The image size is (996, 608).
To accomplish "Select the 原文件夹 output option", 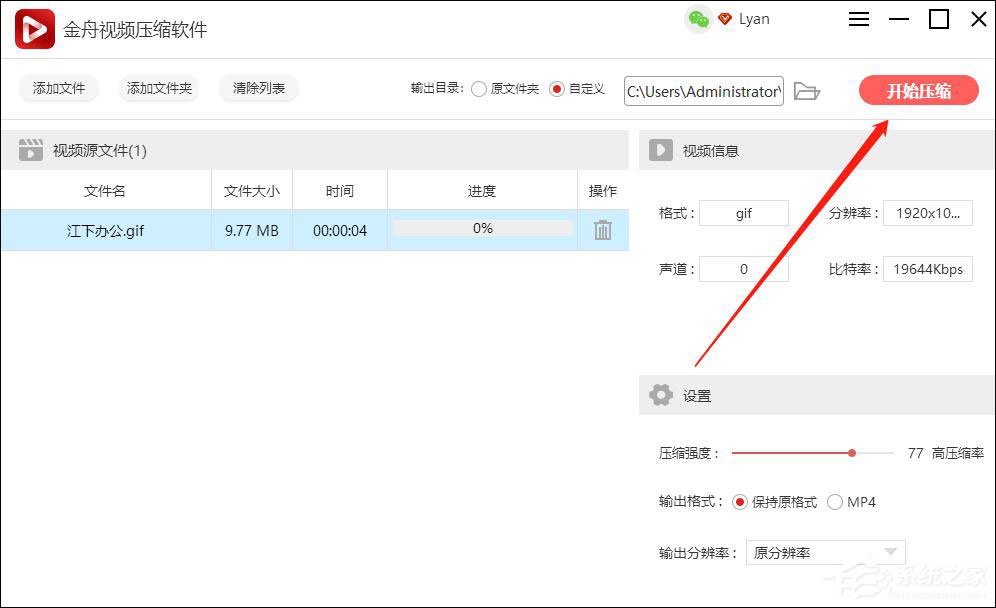I will 480,88.
